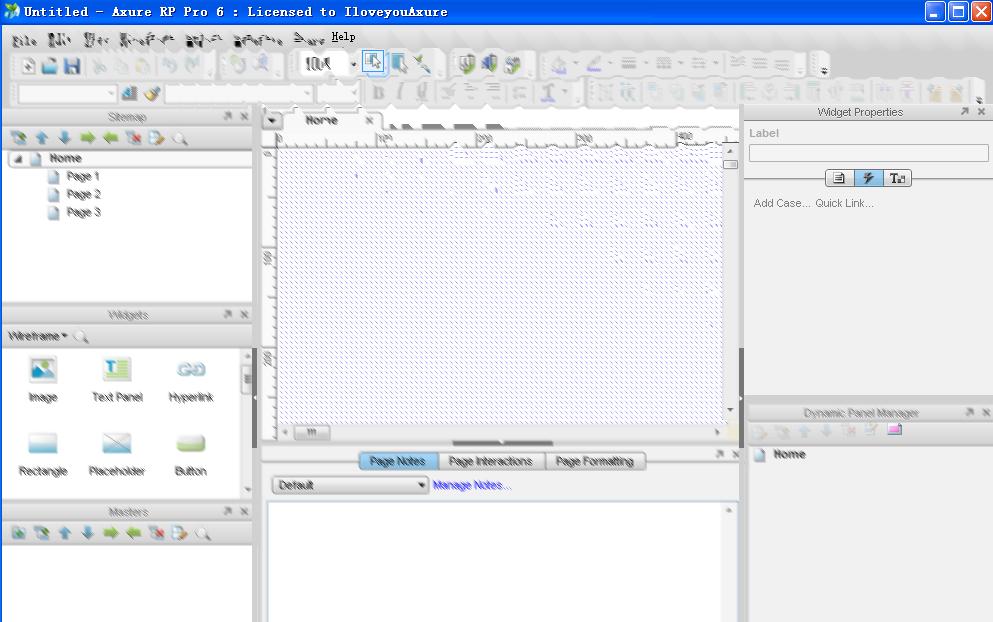Pick the Button widget icon

[191, 443]
